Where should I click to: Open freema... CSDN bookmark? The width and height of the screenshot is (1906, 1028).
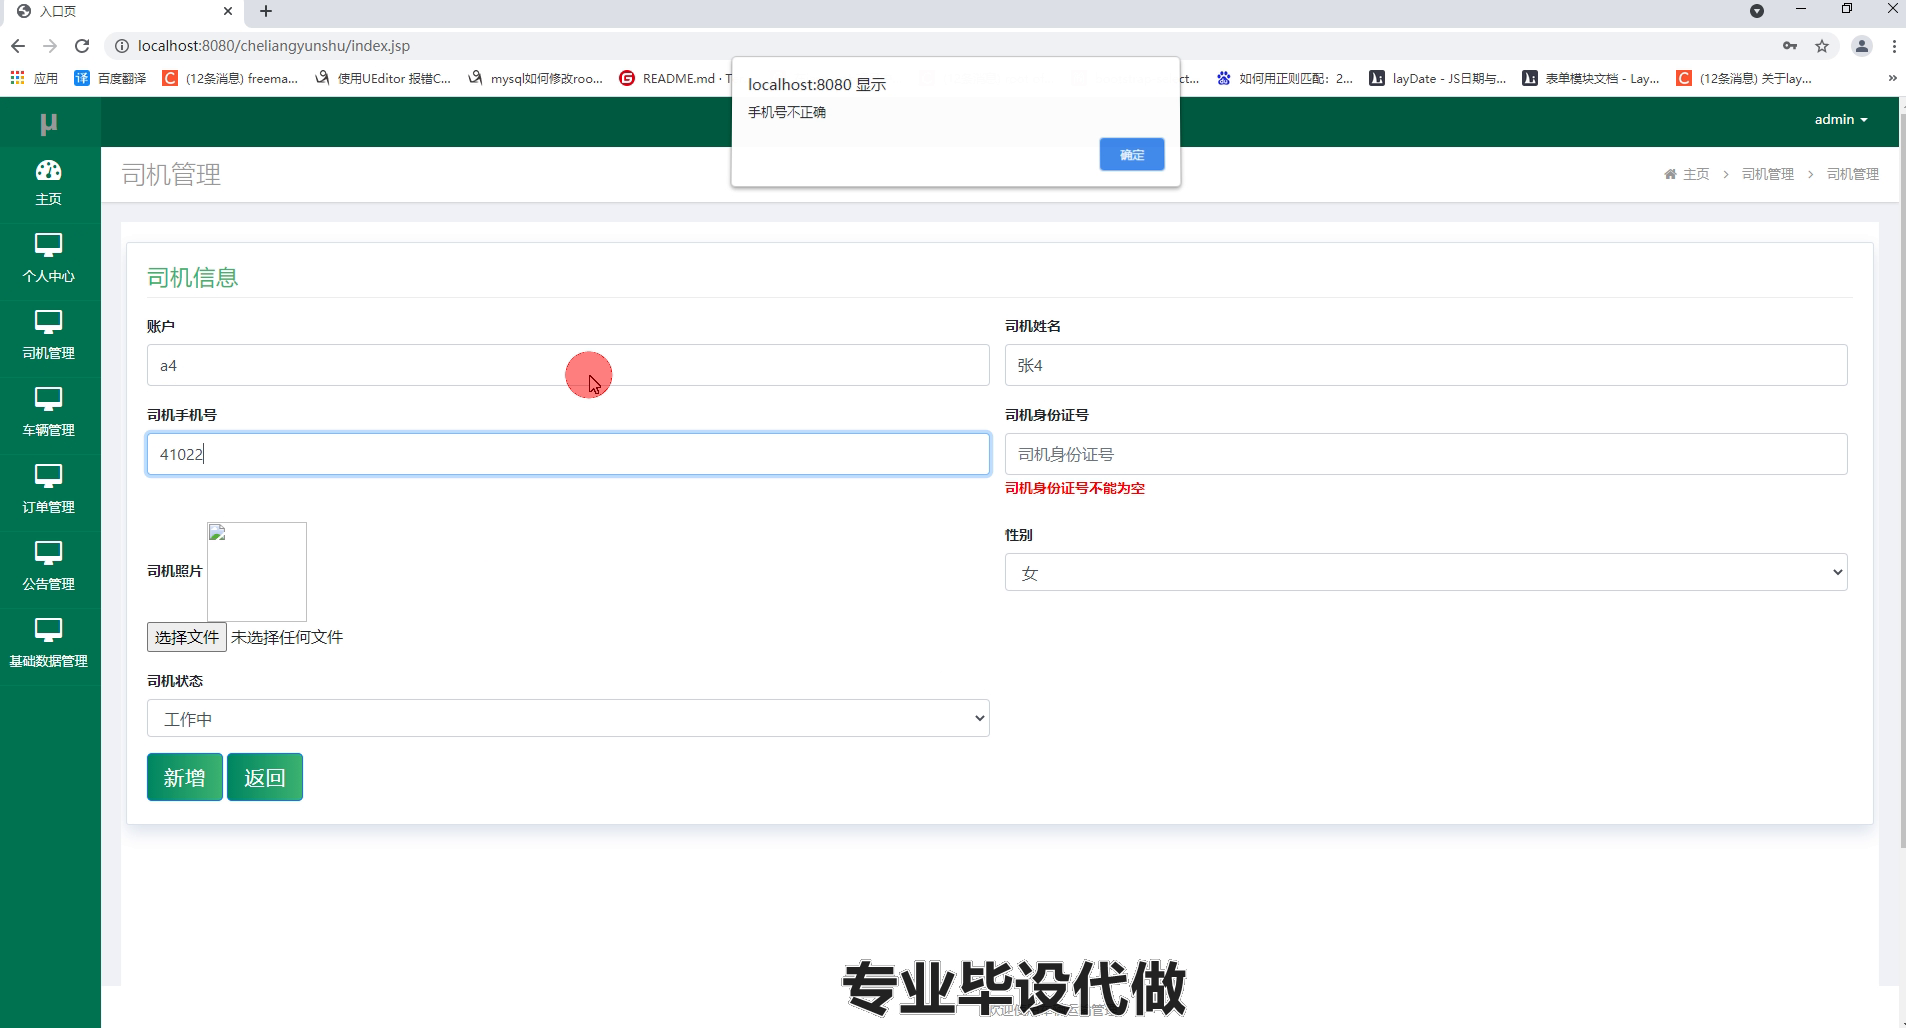pos(230,78)
